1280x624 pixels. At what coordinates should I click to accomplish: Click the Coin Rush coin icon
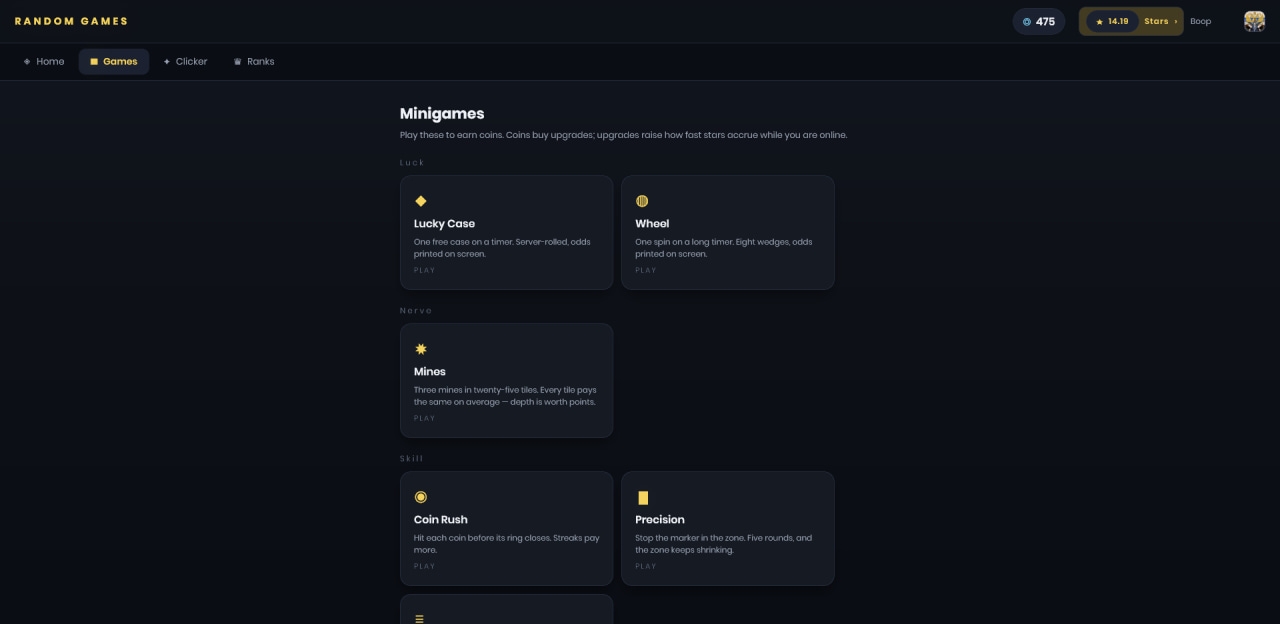point(420,497)
